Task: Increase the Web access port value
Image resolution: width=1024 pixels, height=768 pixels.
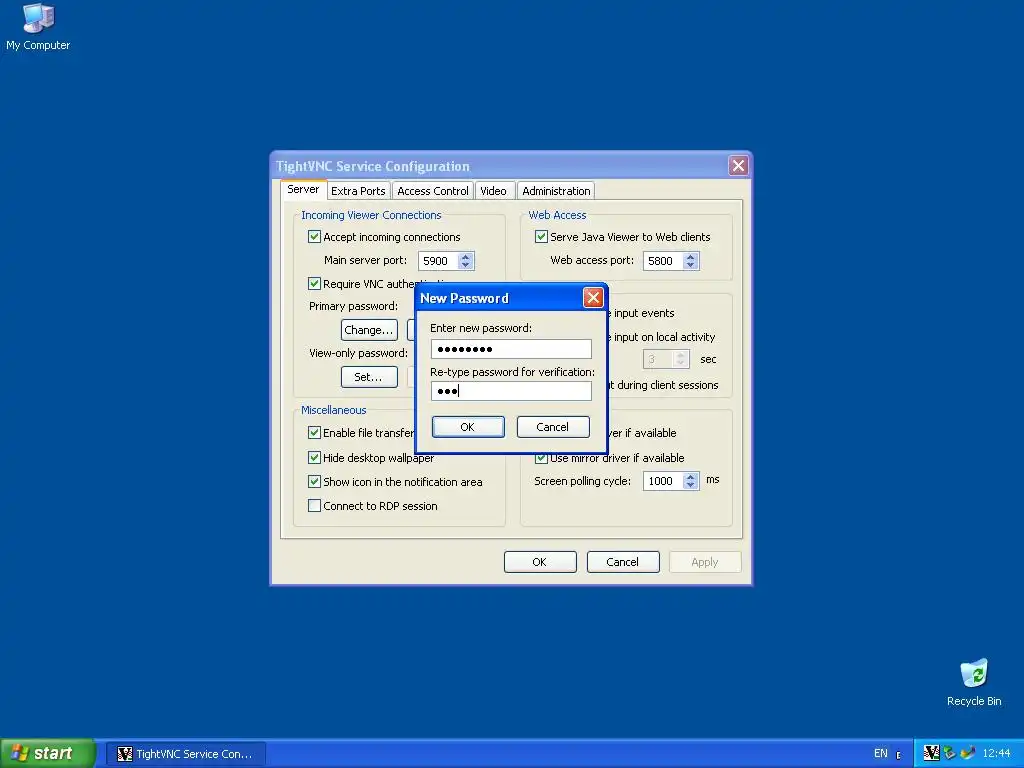Action: (x=691, y=257)
